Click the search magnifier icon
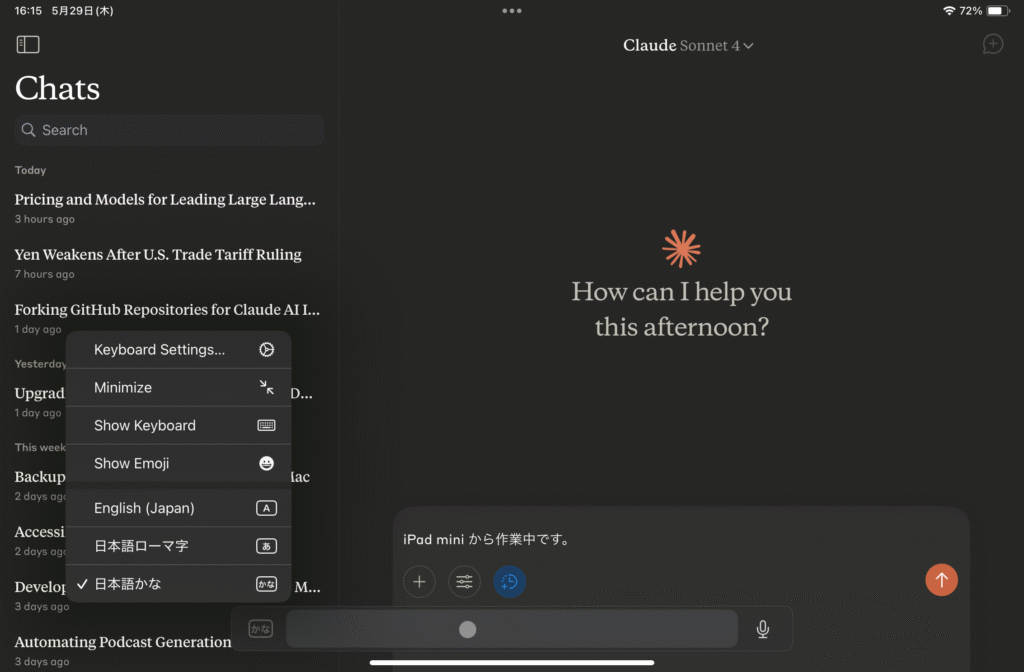 click(28, 130)
